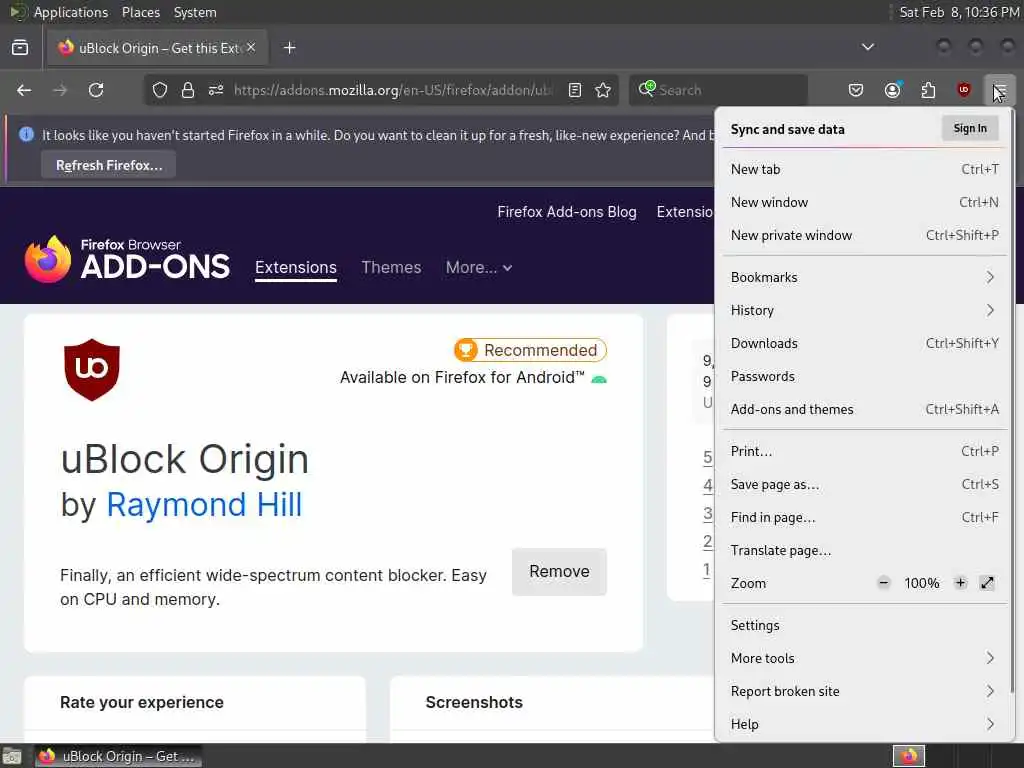Select New tab menu entry
The width and height of the screenshot is (1024, 768).
pos(865,169)
